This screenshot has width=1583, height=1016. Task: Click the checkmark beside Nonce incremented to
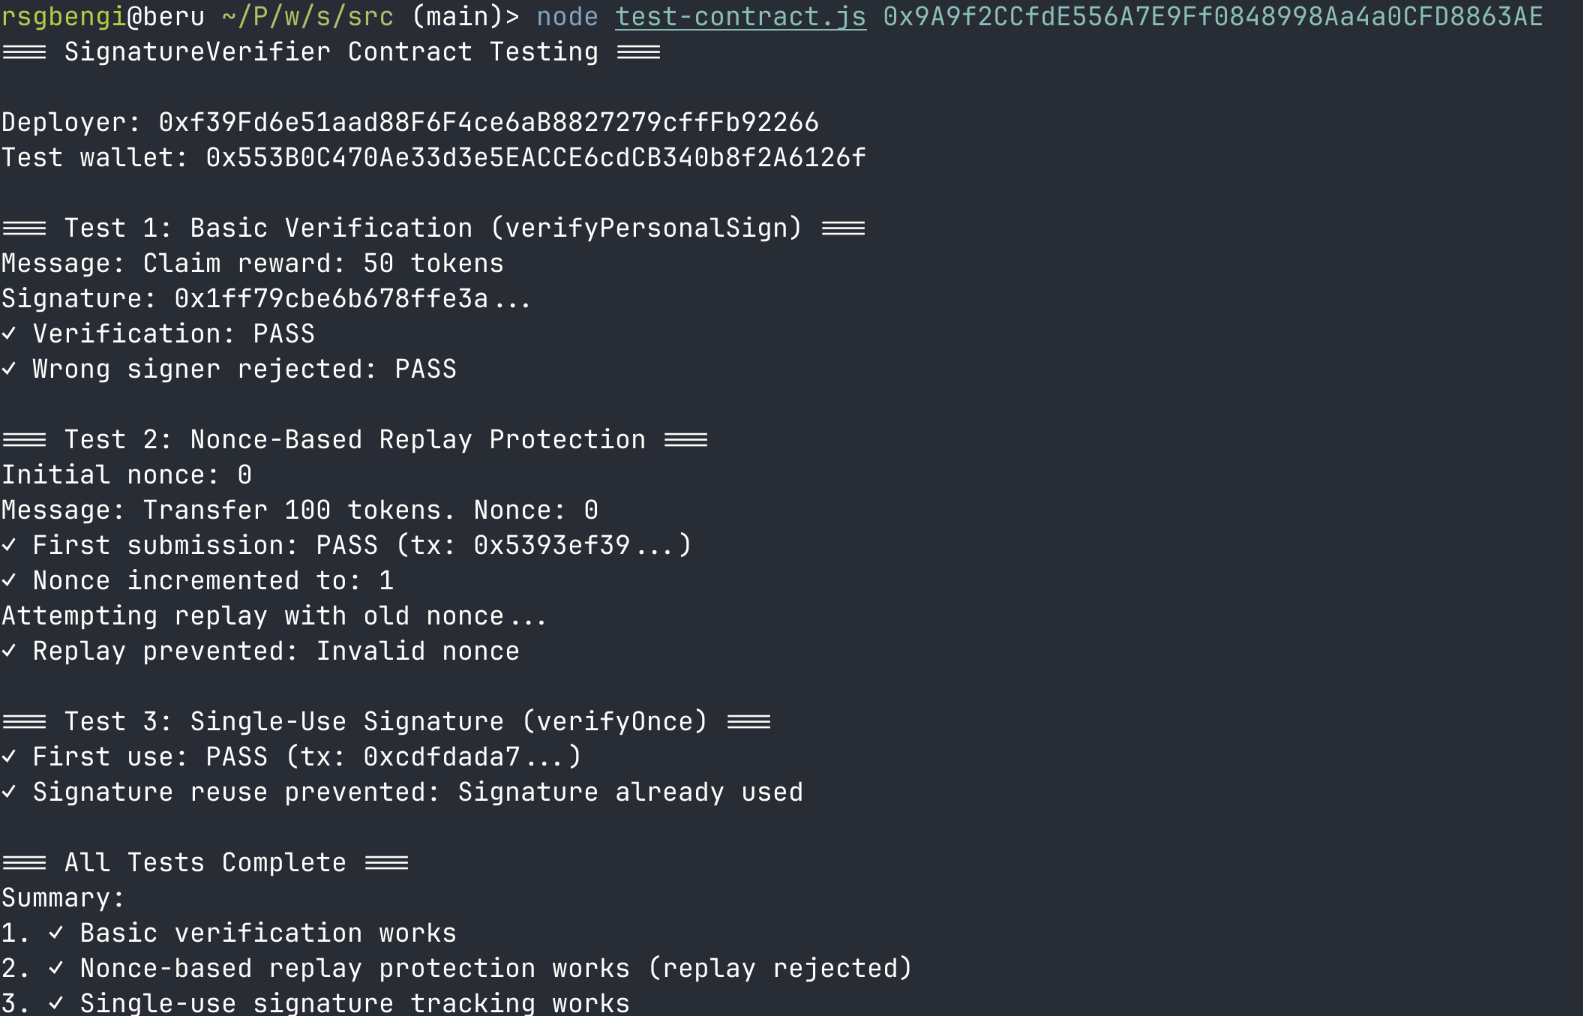click(x=9, y=581)
